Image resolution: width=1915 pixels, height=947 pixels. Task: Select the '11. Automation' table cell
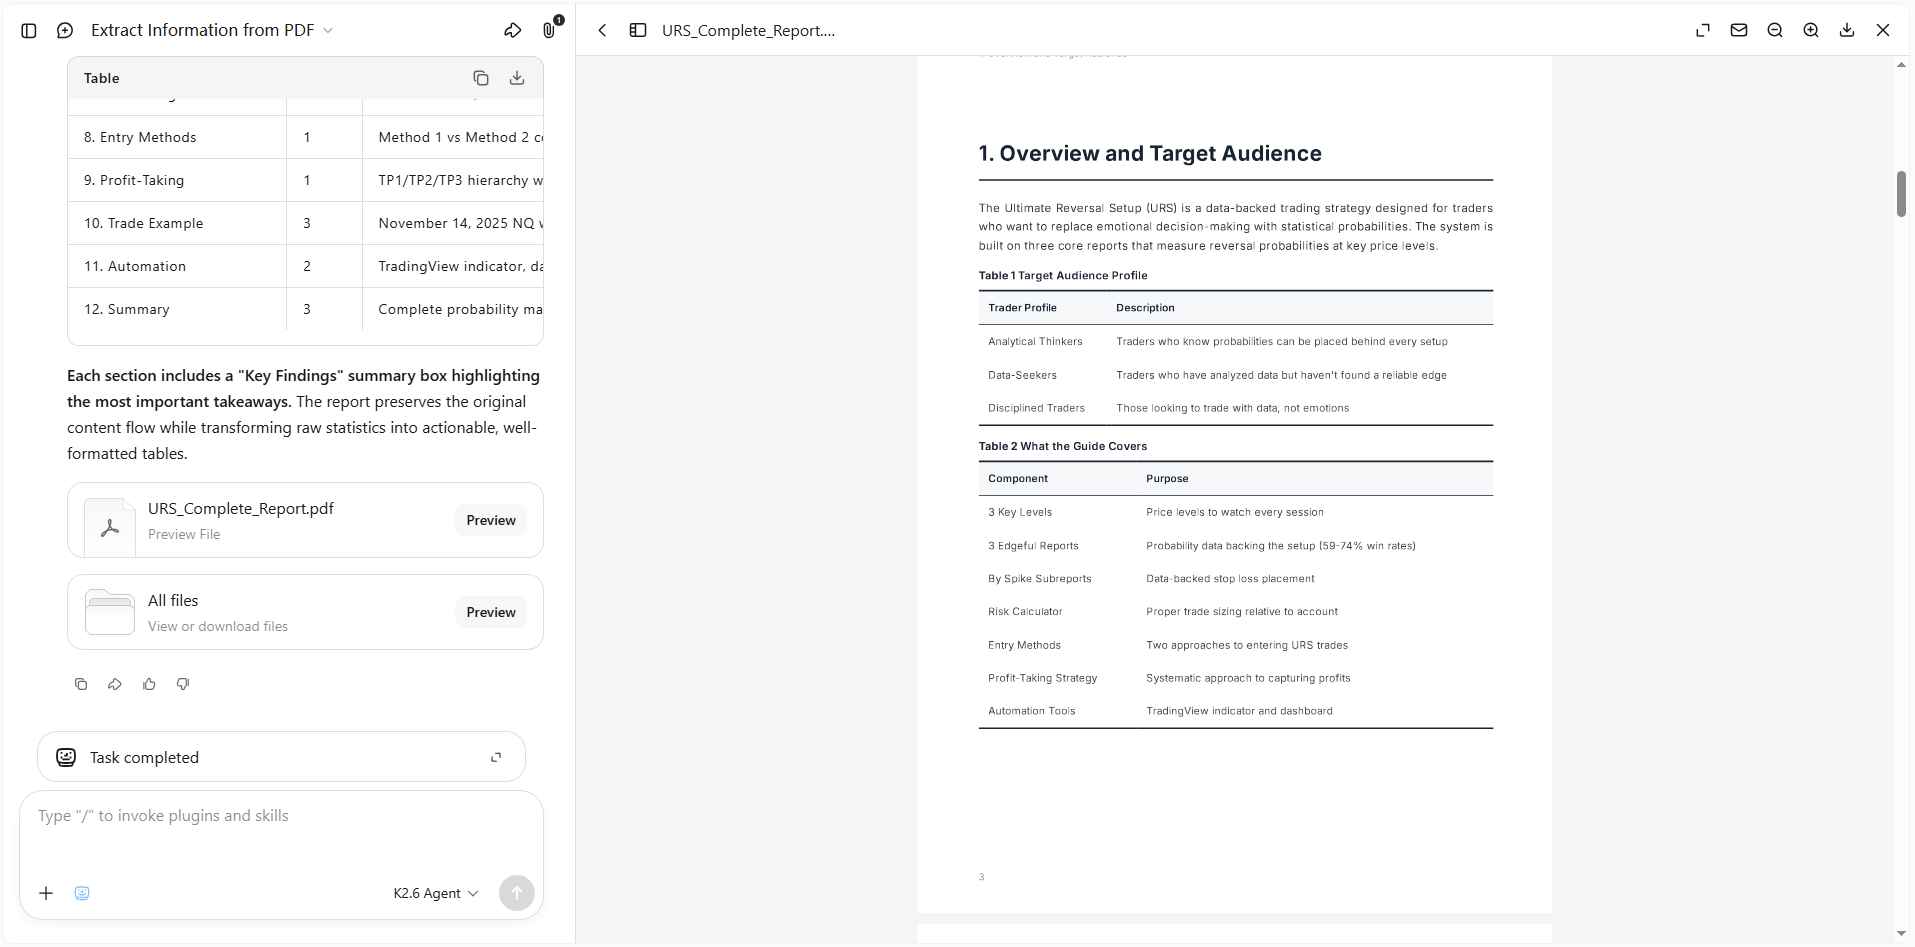pos(177,266)
